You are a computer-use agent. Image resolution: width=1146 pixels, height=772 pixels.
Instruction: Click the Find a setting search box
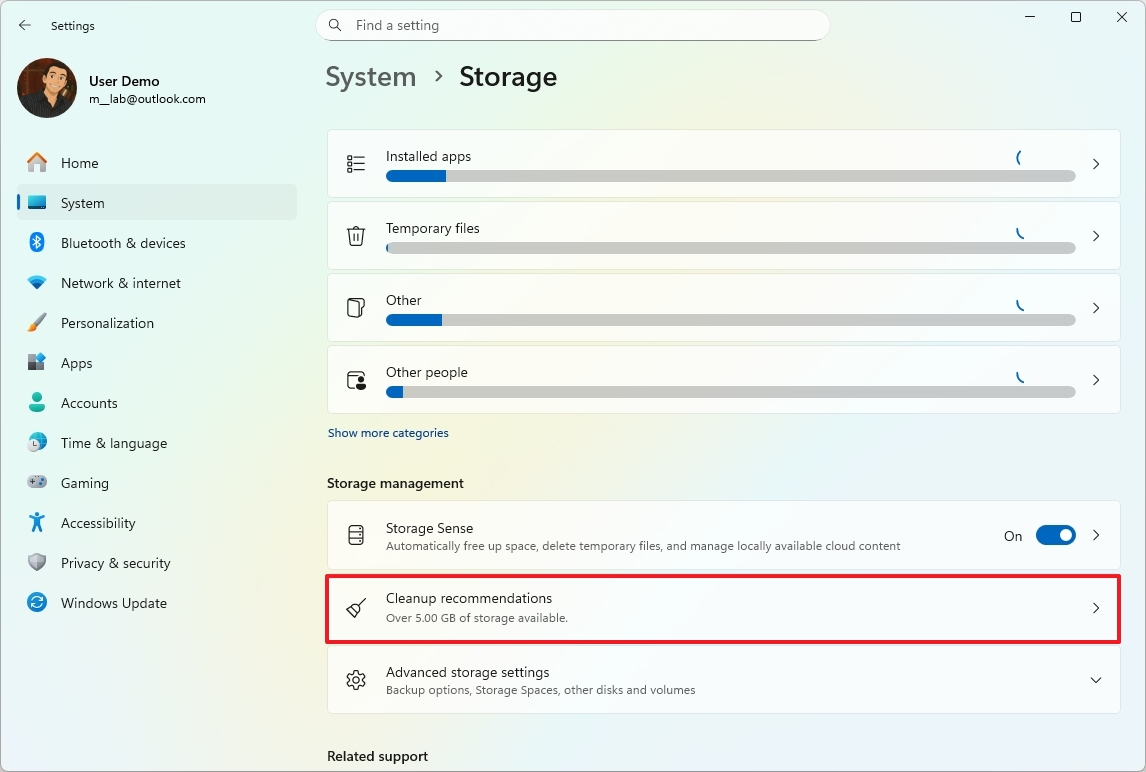point(572,25)
